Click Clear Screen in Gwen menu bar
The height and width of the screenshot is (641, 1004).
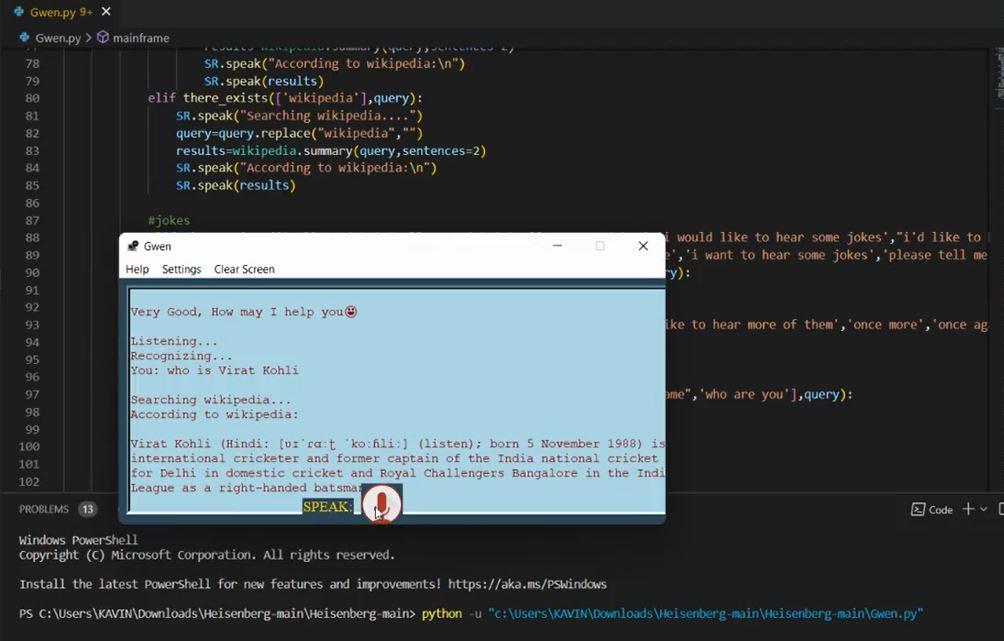[244, 269]
